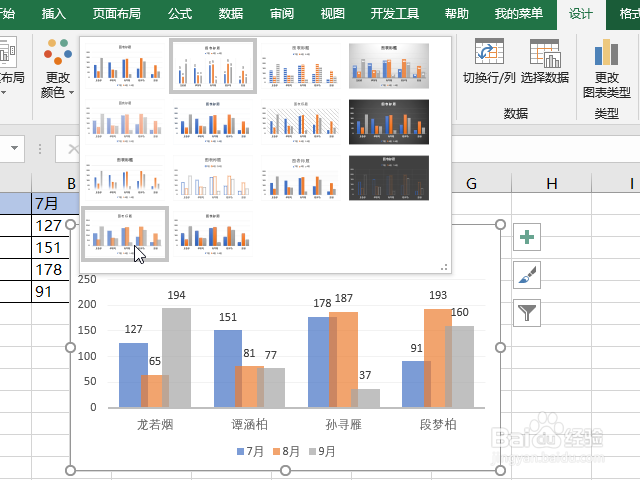Select column G header

click(471, 183)
